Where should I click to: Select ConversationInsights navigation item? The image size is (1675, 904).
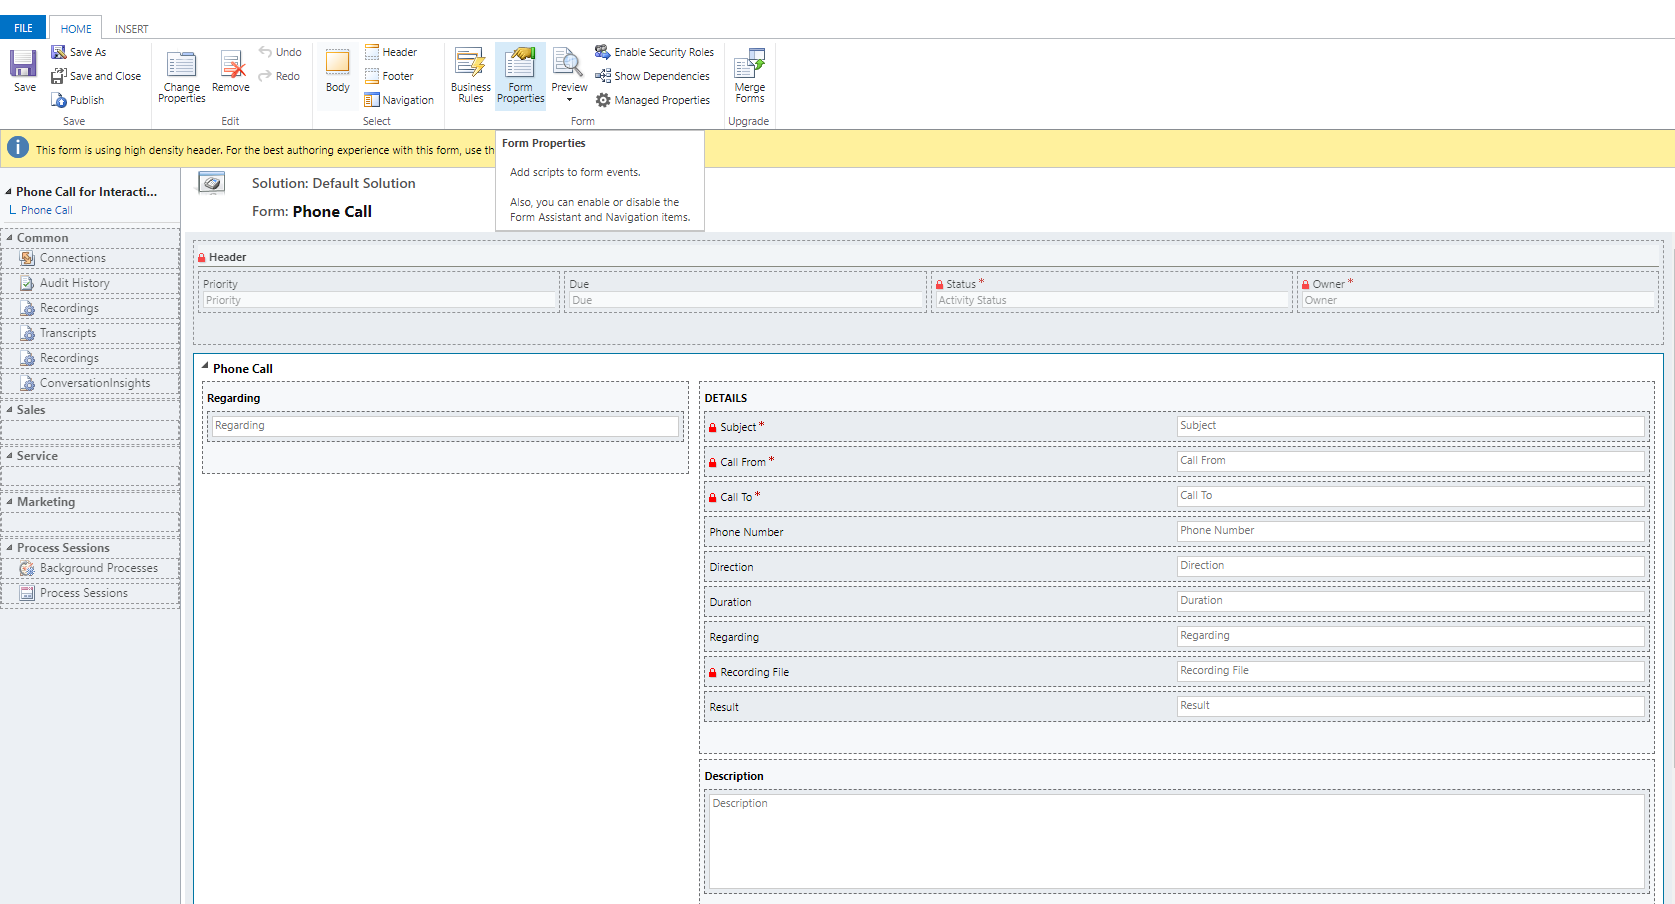click(91, 383)
